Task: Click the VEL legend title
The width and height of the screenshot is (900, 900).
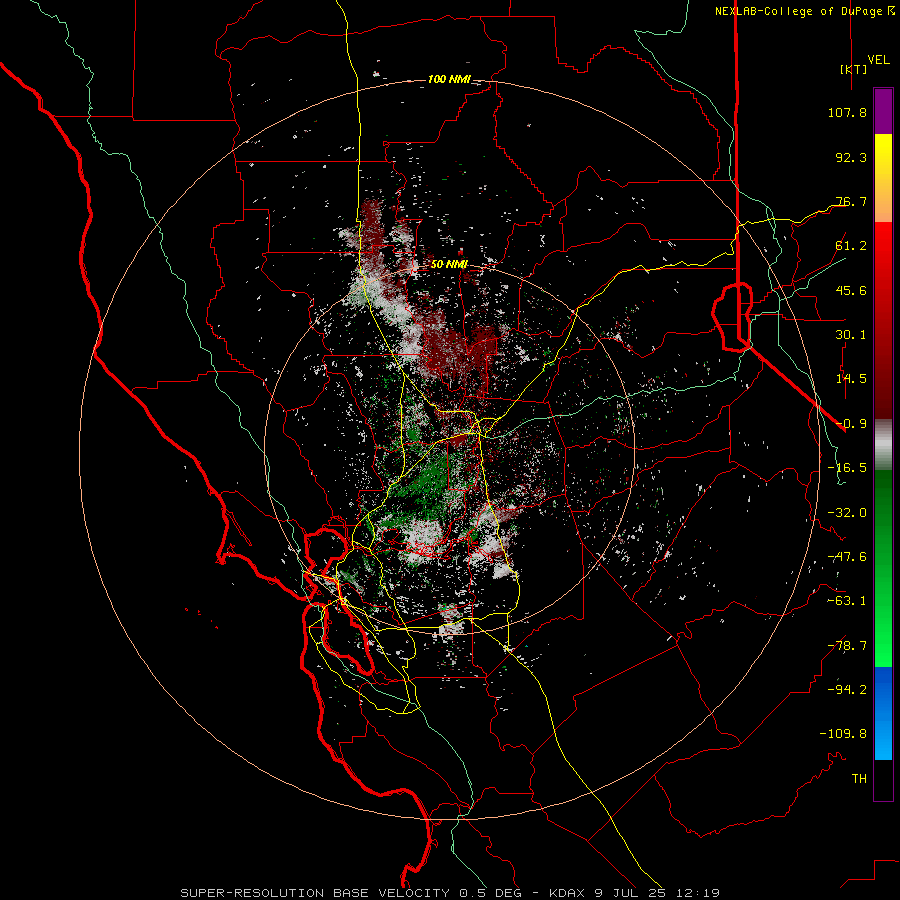Action: pyautogui.click(x=878, y=60)
